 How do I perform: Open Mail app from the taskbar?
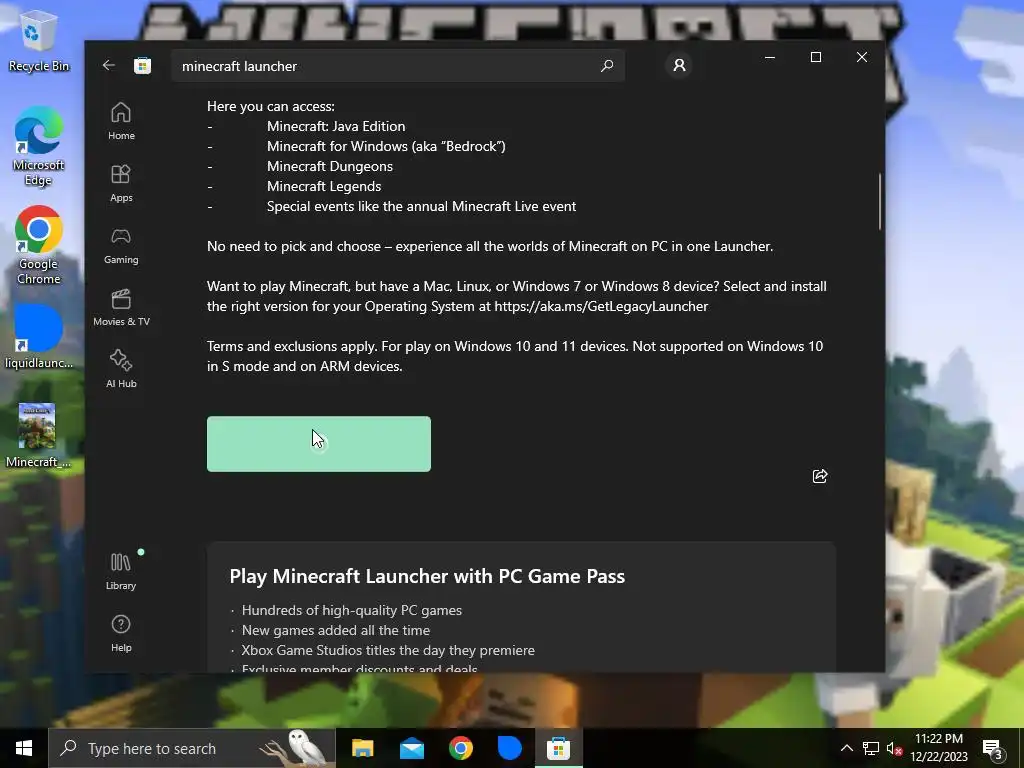click(411, 748)
